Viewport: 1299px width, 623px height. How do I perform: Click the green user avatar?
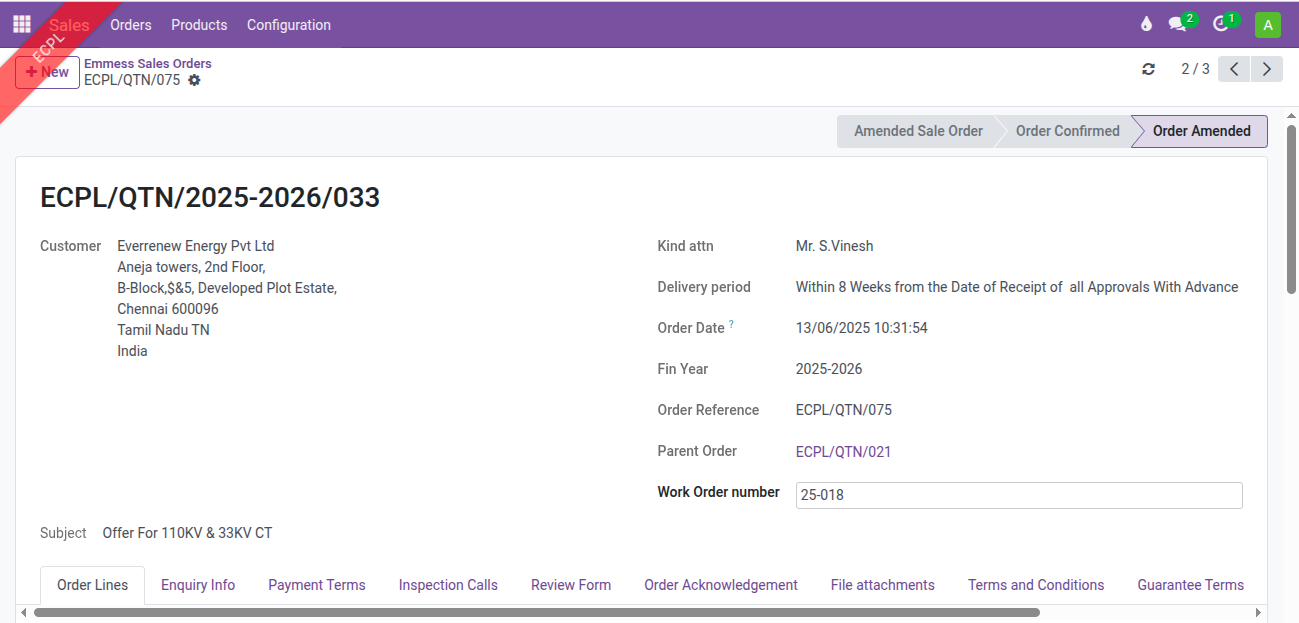(x=1267, y=25)
